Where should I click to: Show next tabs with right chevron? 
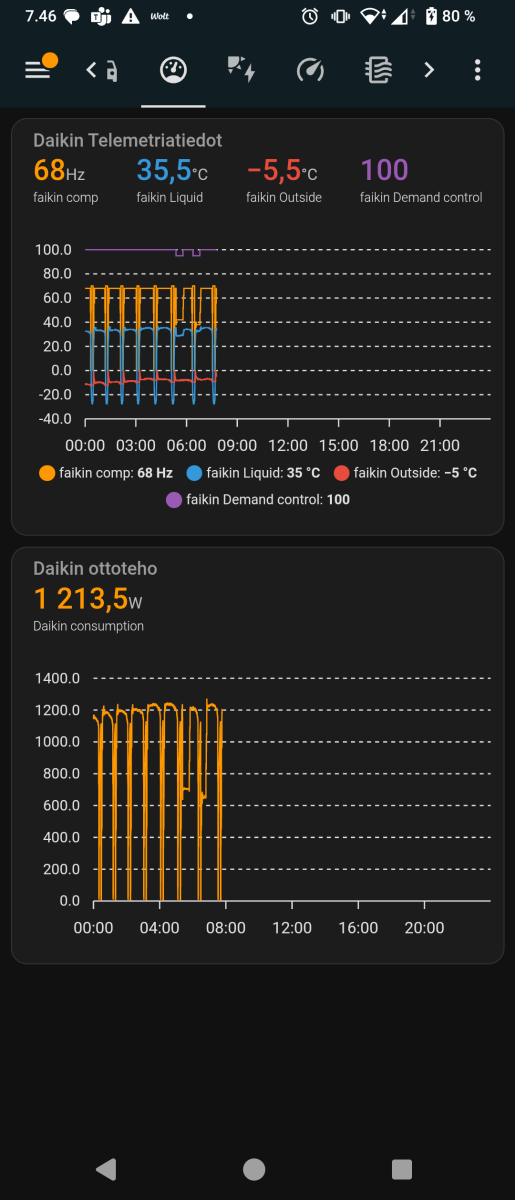[x=429, y=70]
